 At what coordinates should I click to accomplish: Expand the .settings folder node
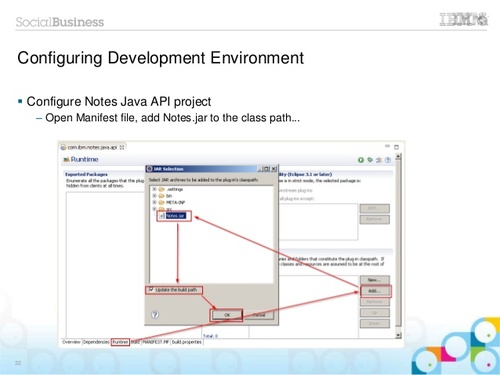(x=154, y=189)
